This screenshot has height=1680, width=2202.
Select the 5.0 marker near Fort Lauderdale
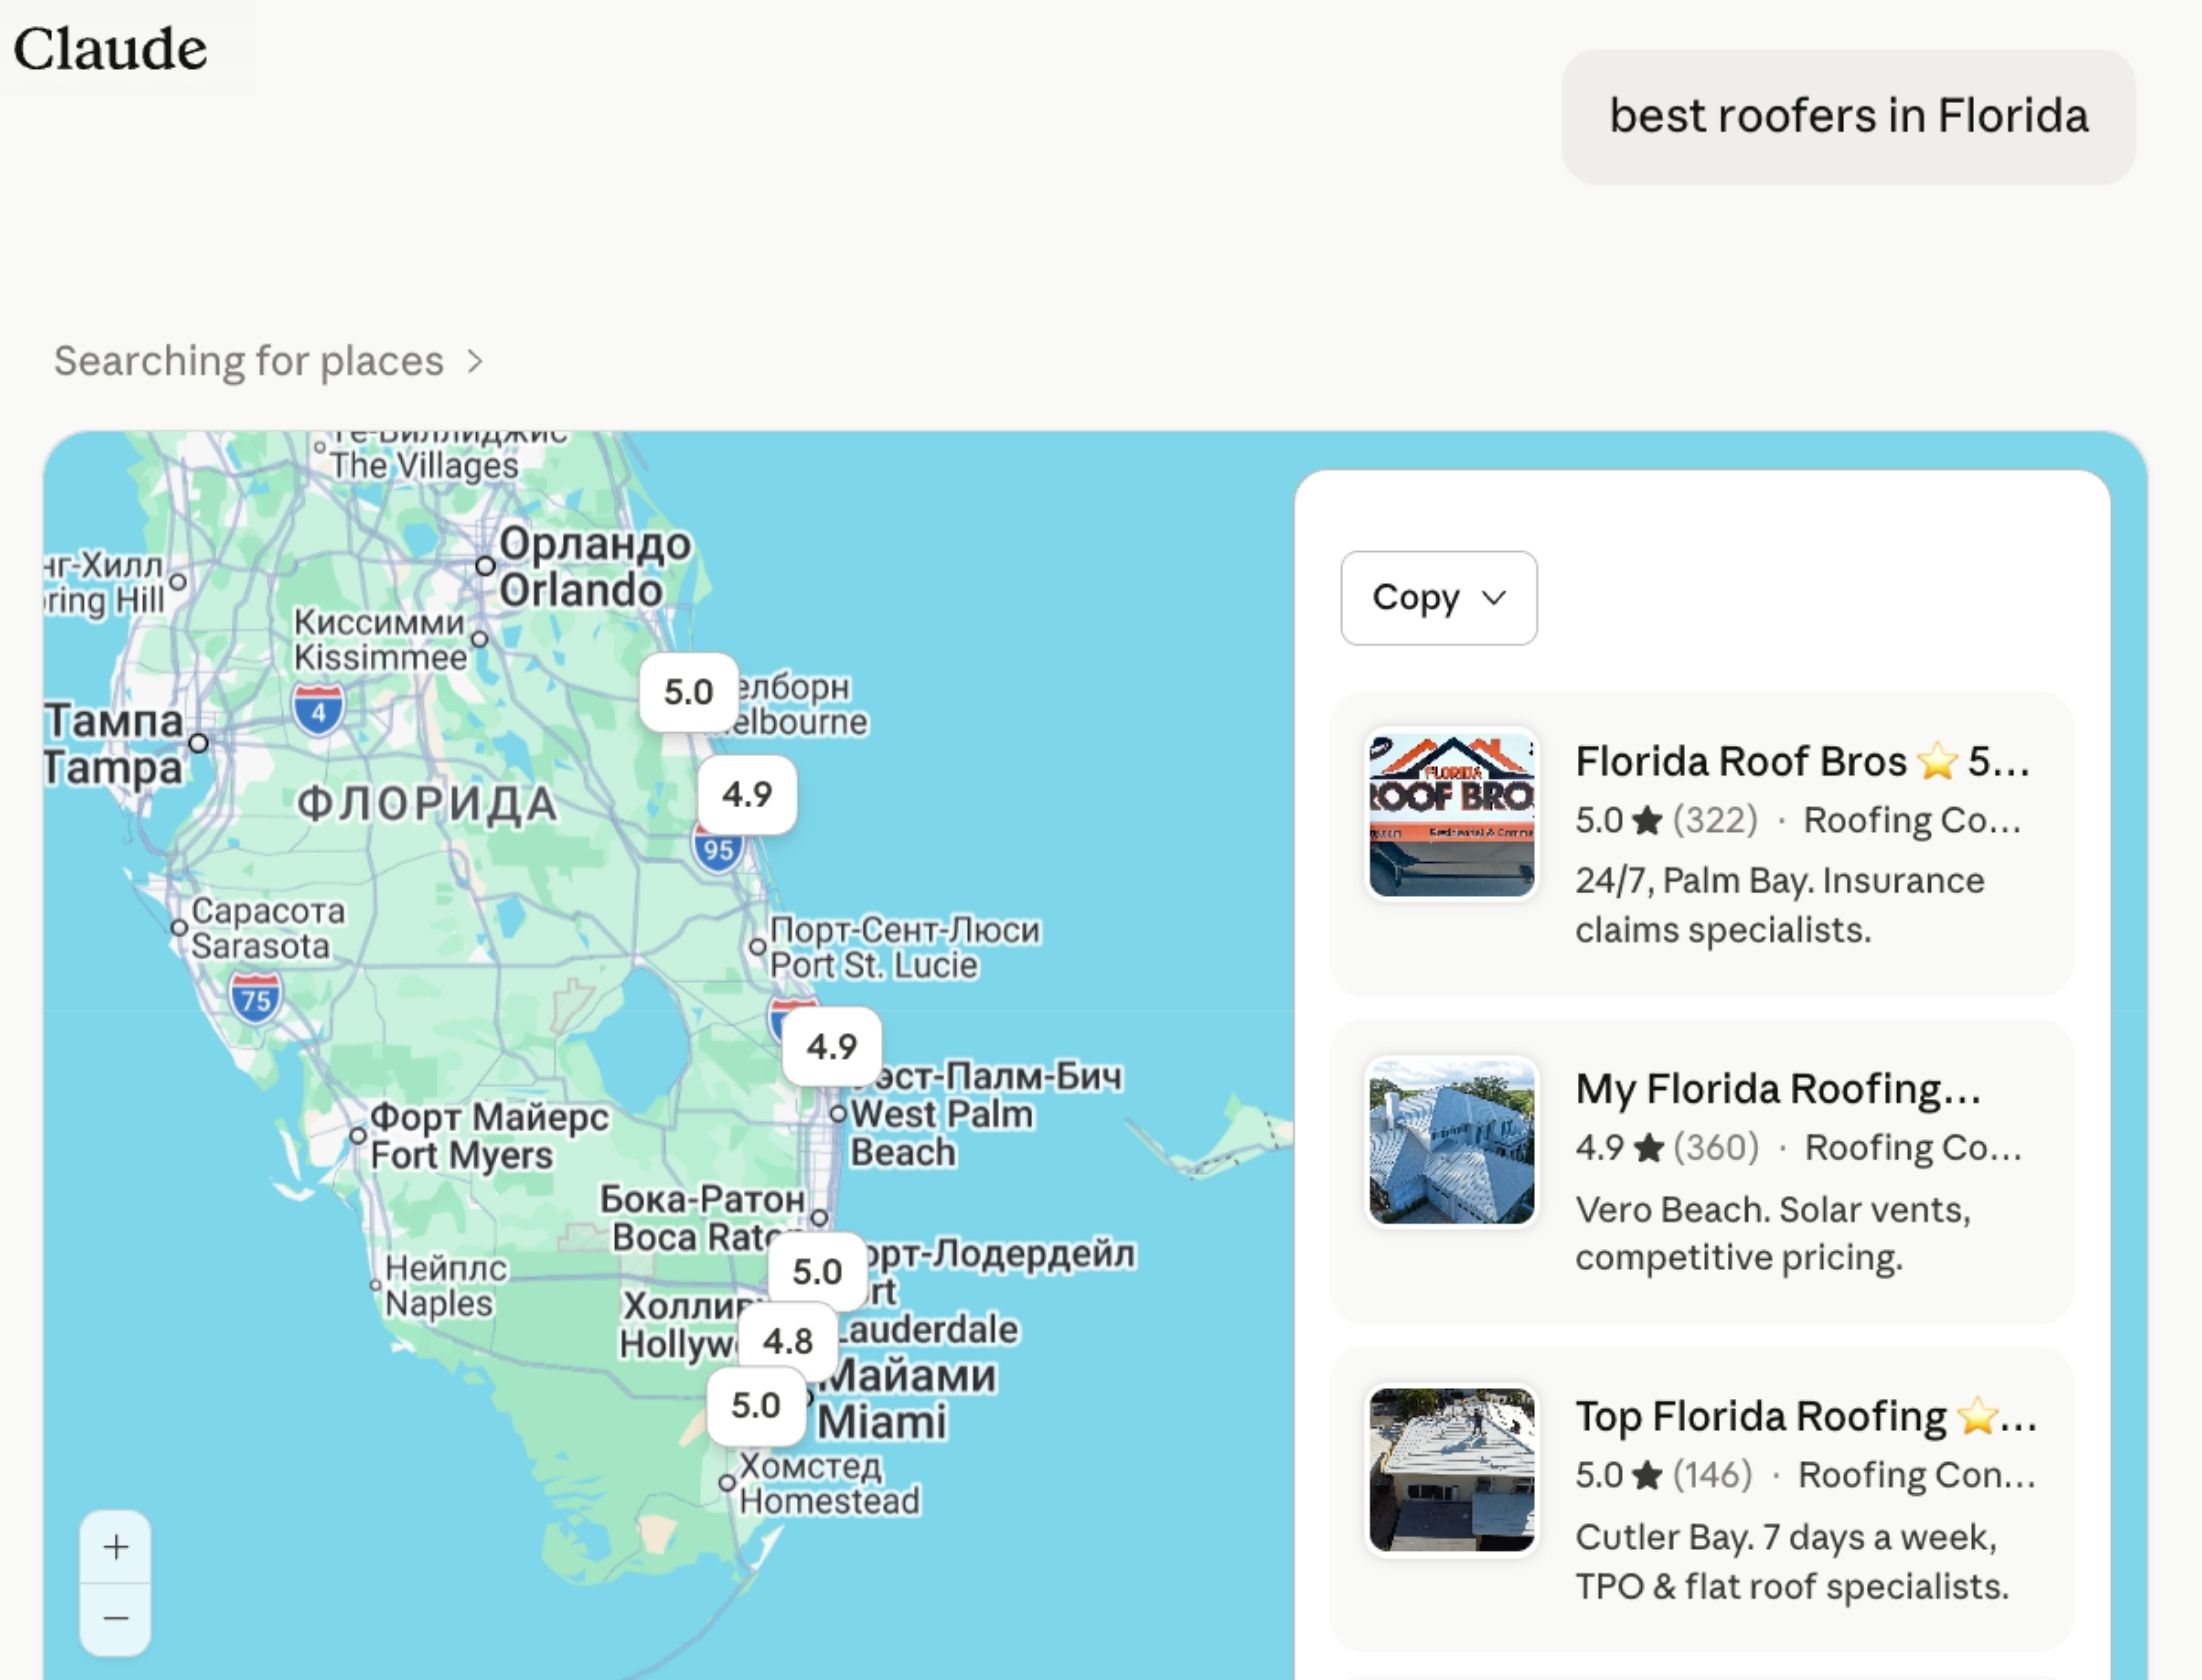point(817,1272)
